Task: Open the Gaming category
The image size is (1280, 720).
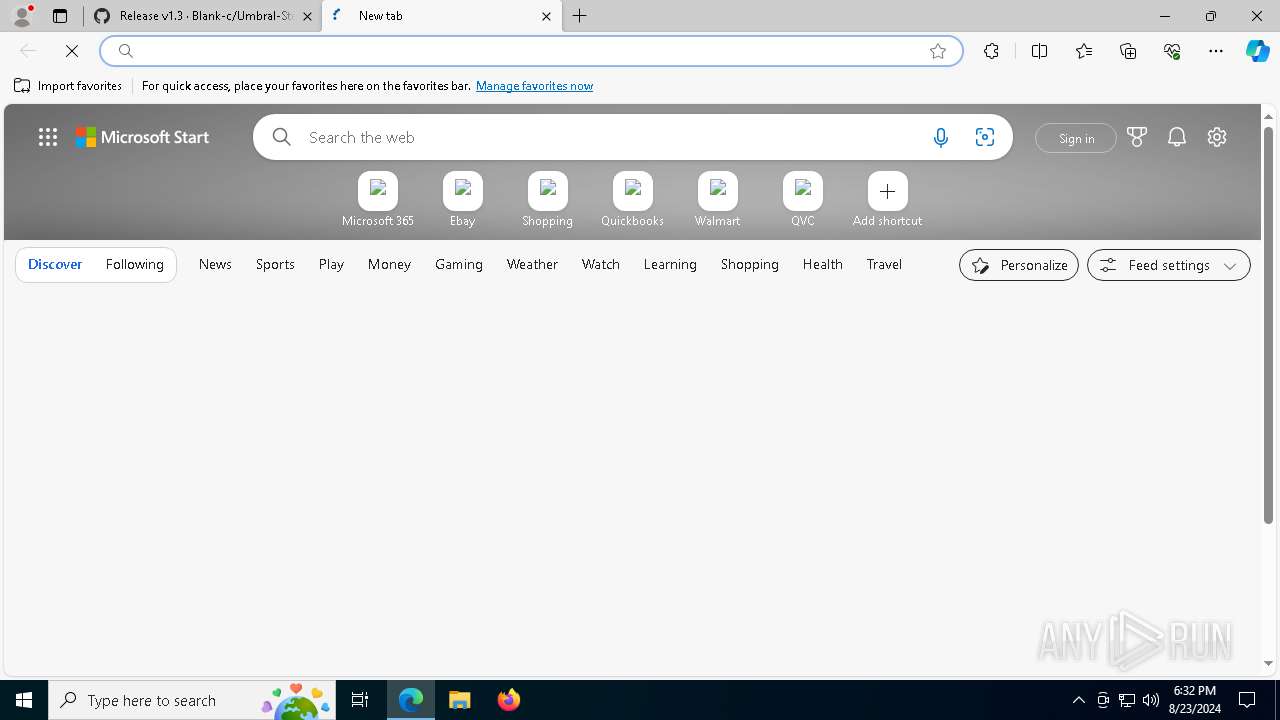Action: pyautogui.click(x=459, y=264)
